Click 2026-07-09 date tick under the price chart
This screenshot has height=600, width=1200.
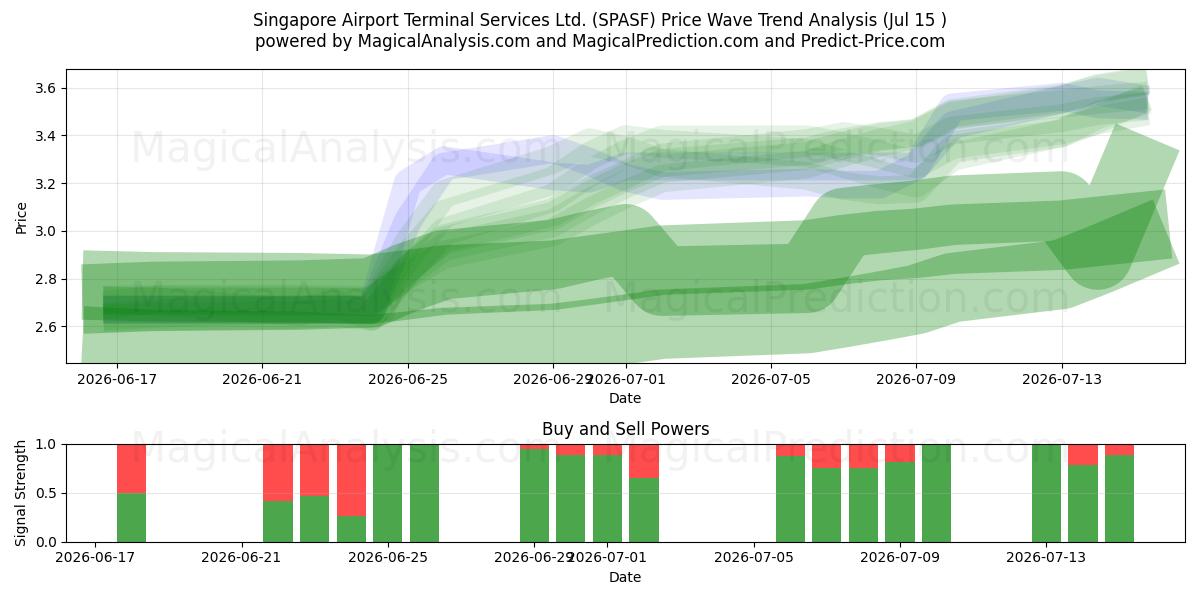coord(917,379)
